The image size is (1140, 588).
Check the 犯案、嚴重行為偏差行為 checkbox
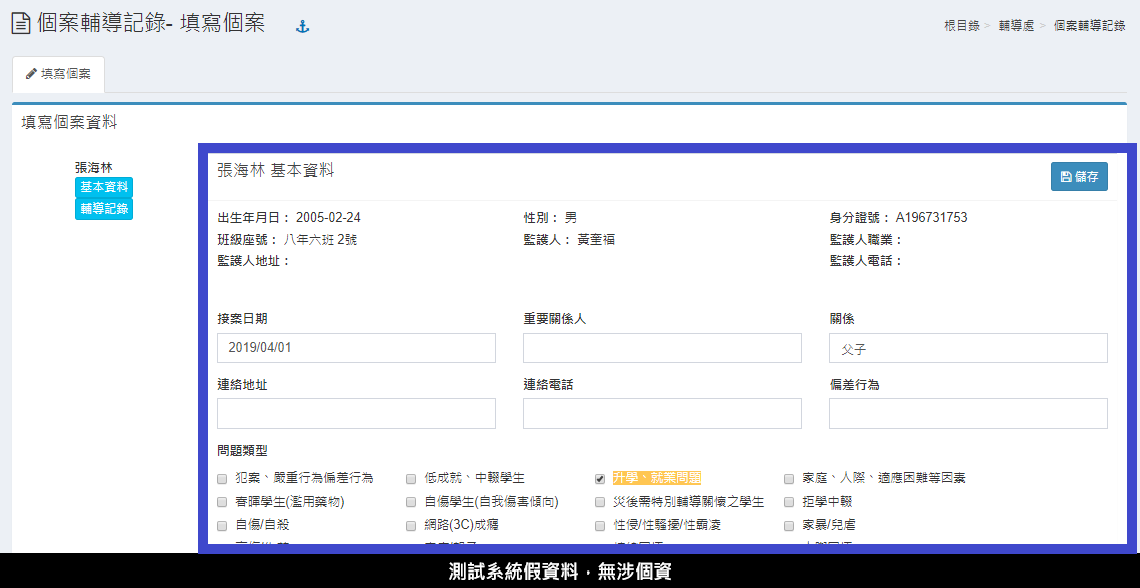(222, 478)
